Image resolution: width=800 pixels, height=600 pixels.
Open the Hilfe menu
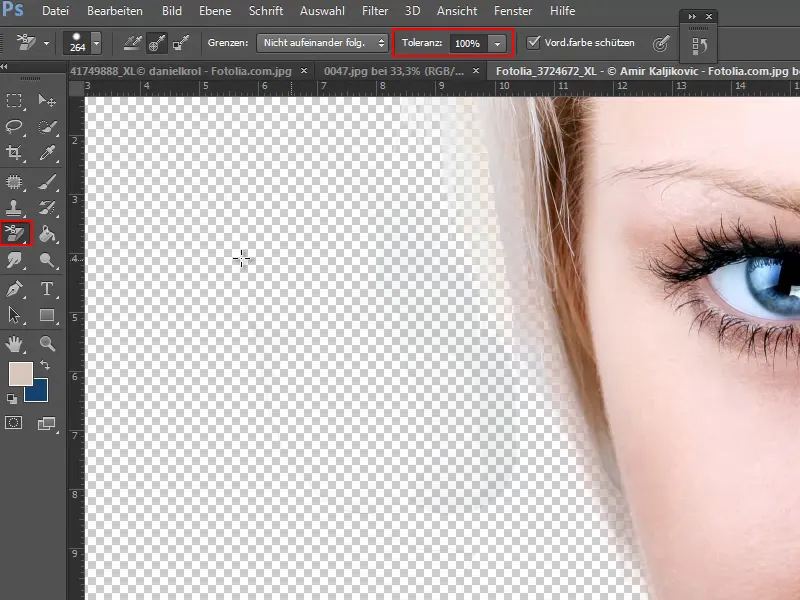tap(562, 11)
